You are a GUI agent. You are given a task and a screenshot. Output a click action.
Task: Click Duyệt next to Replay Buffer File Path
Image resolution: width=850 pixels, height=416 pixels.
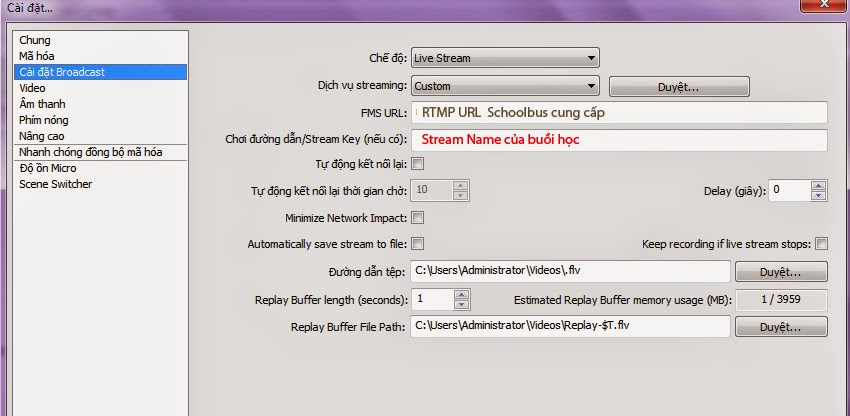[x=781, y=327]
